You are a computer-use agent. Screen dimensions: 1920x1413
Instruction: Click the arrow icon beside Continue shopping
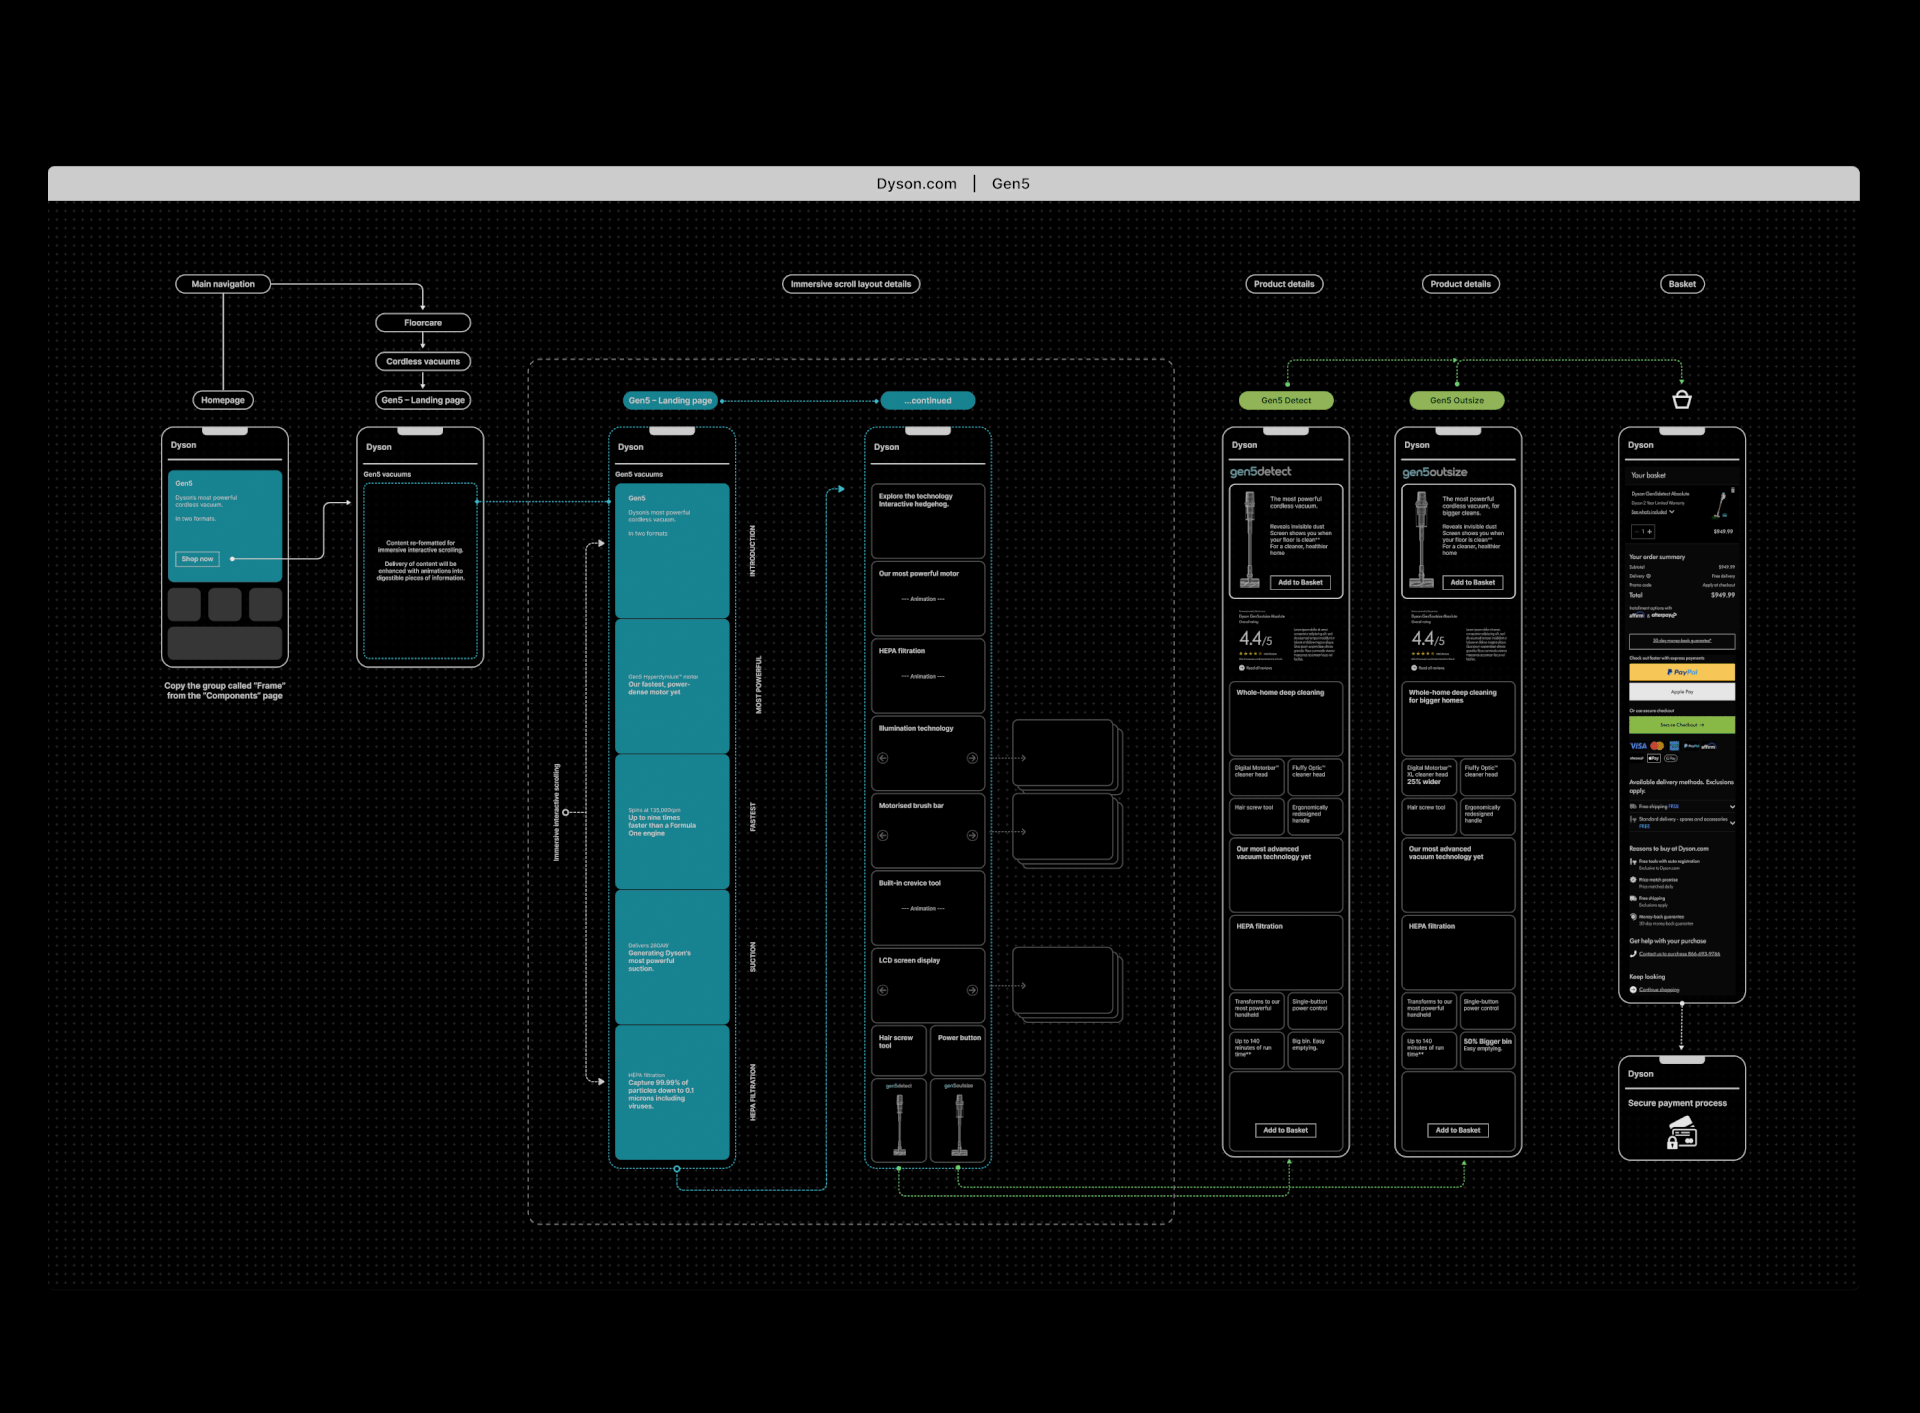click(1633, 990)
